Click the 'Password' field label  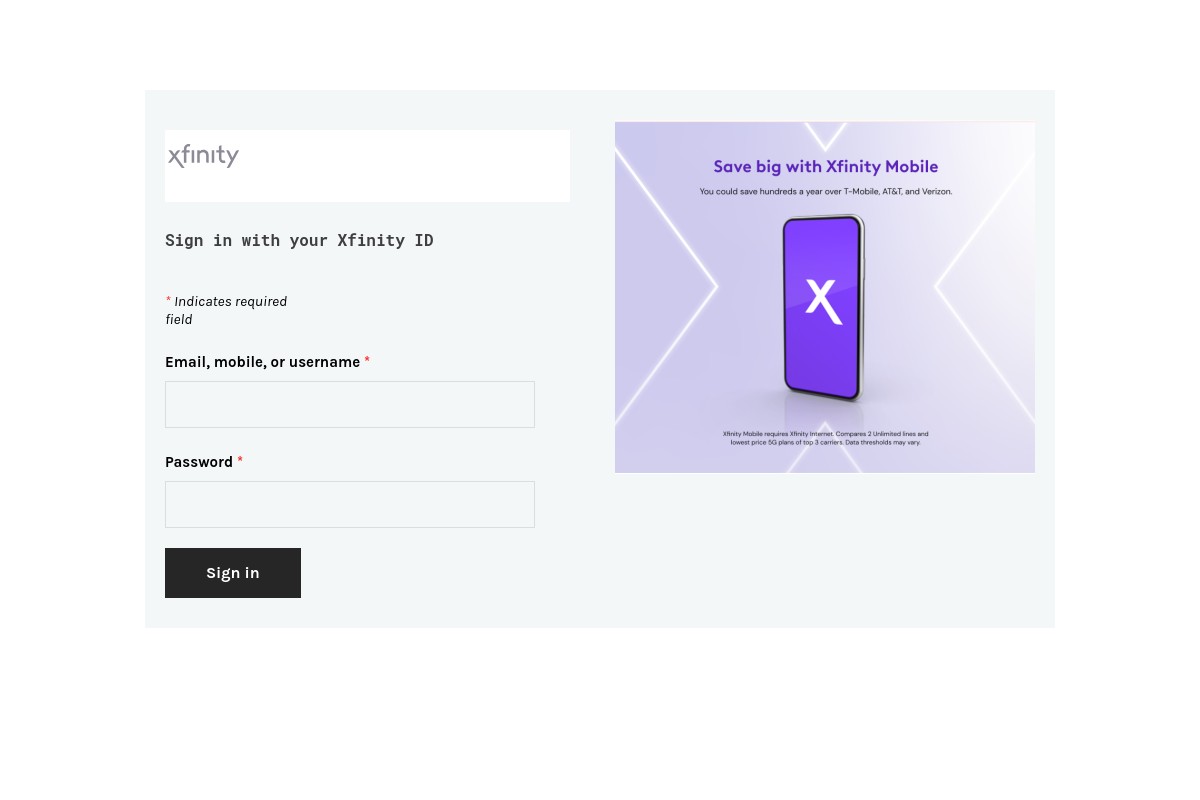click(199, 462)
